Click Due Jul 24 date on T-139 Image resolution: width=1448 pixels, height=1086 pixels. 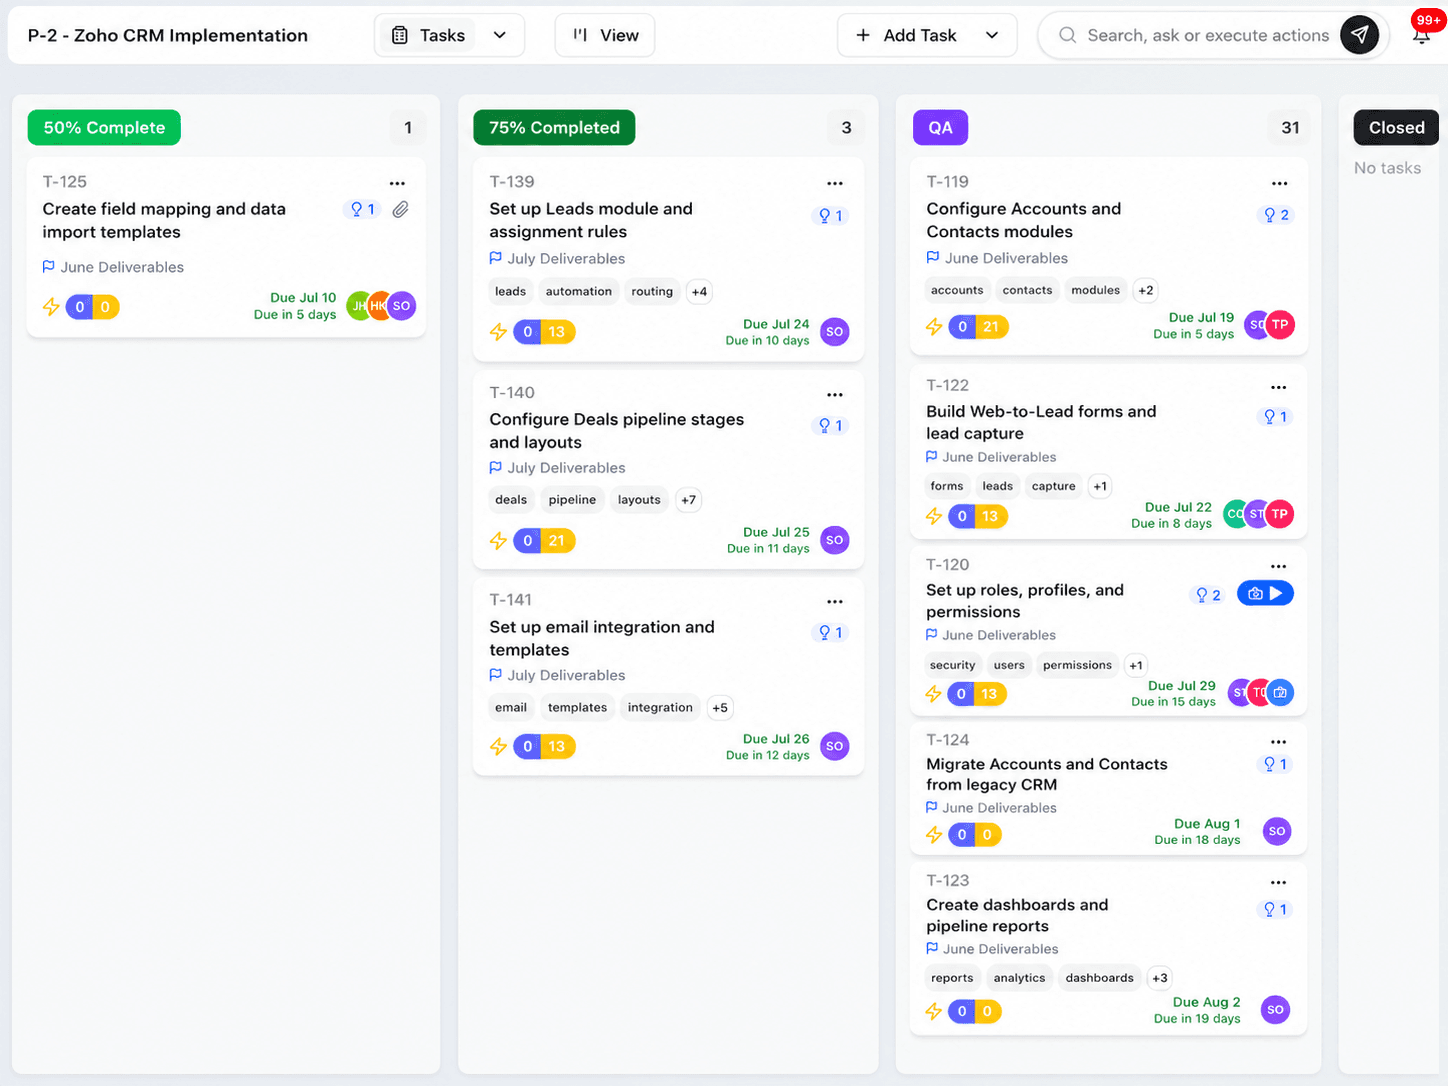[776, 324]
